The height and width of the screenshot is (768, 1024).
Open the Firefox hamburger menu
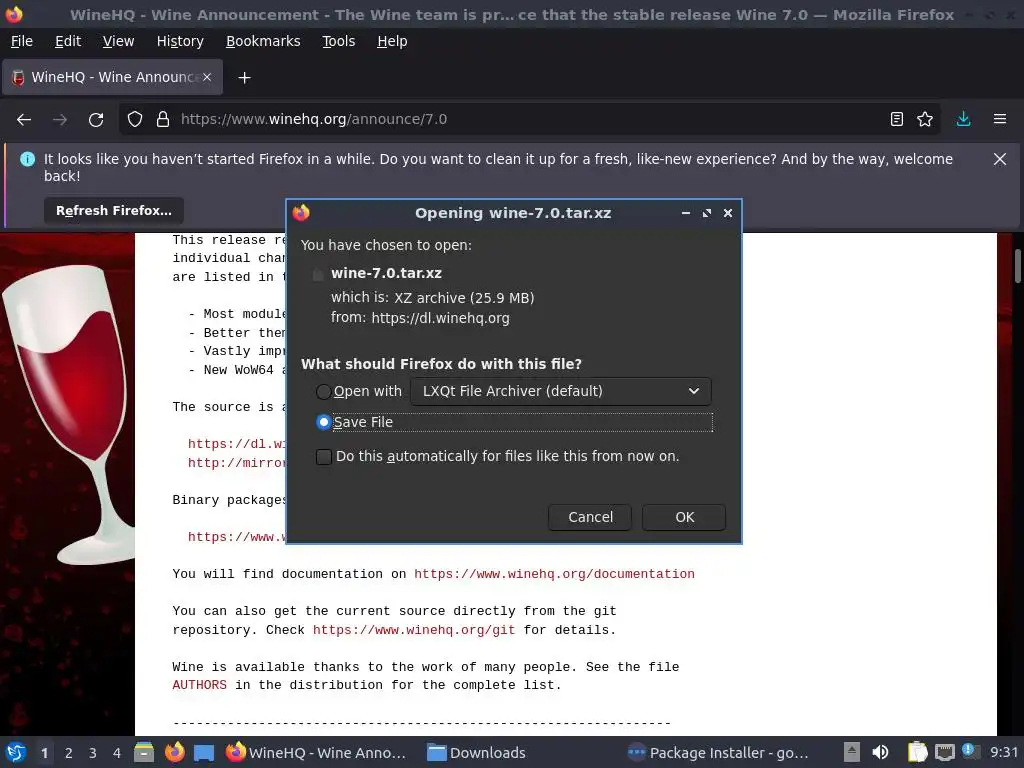(1000, 120)
